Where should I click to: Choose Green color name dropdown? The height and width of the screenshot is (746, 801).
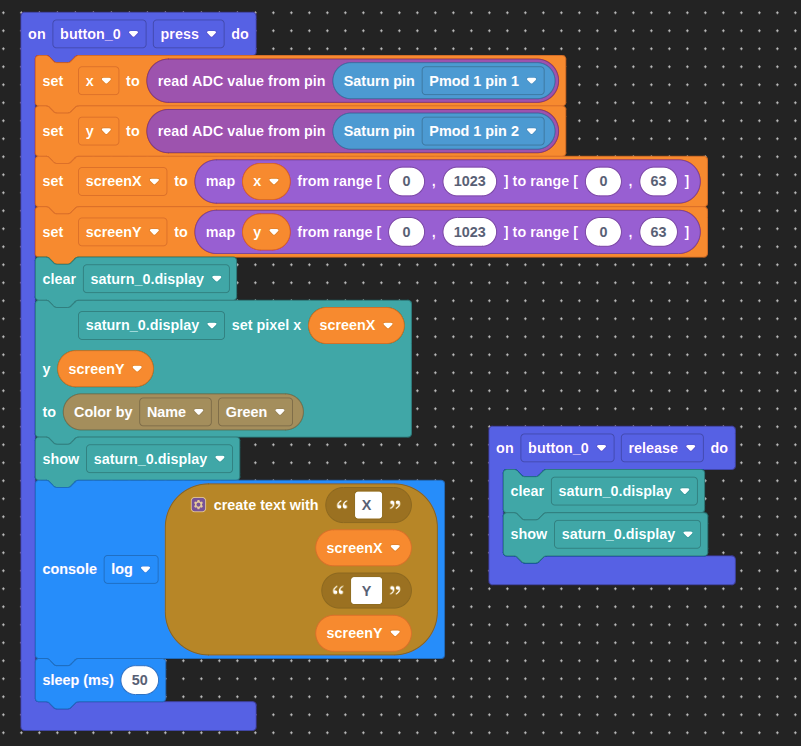255,412
